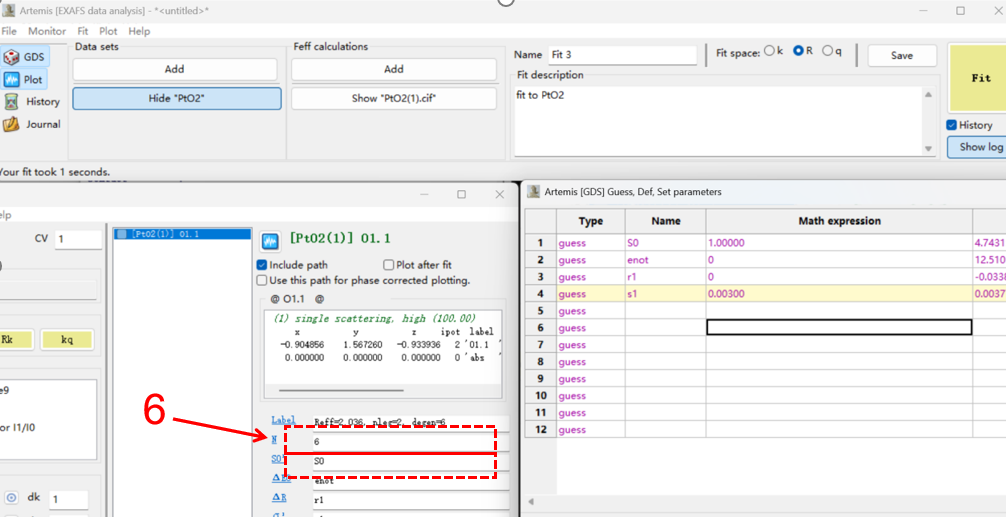Image resolution: width=1006 pixels, height=517 pixels.
Task: Open the Type choice in GDS row 1
Action: pyautogui.click(x=590, y=243)
